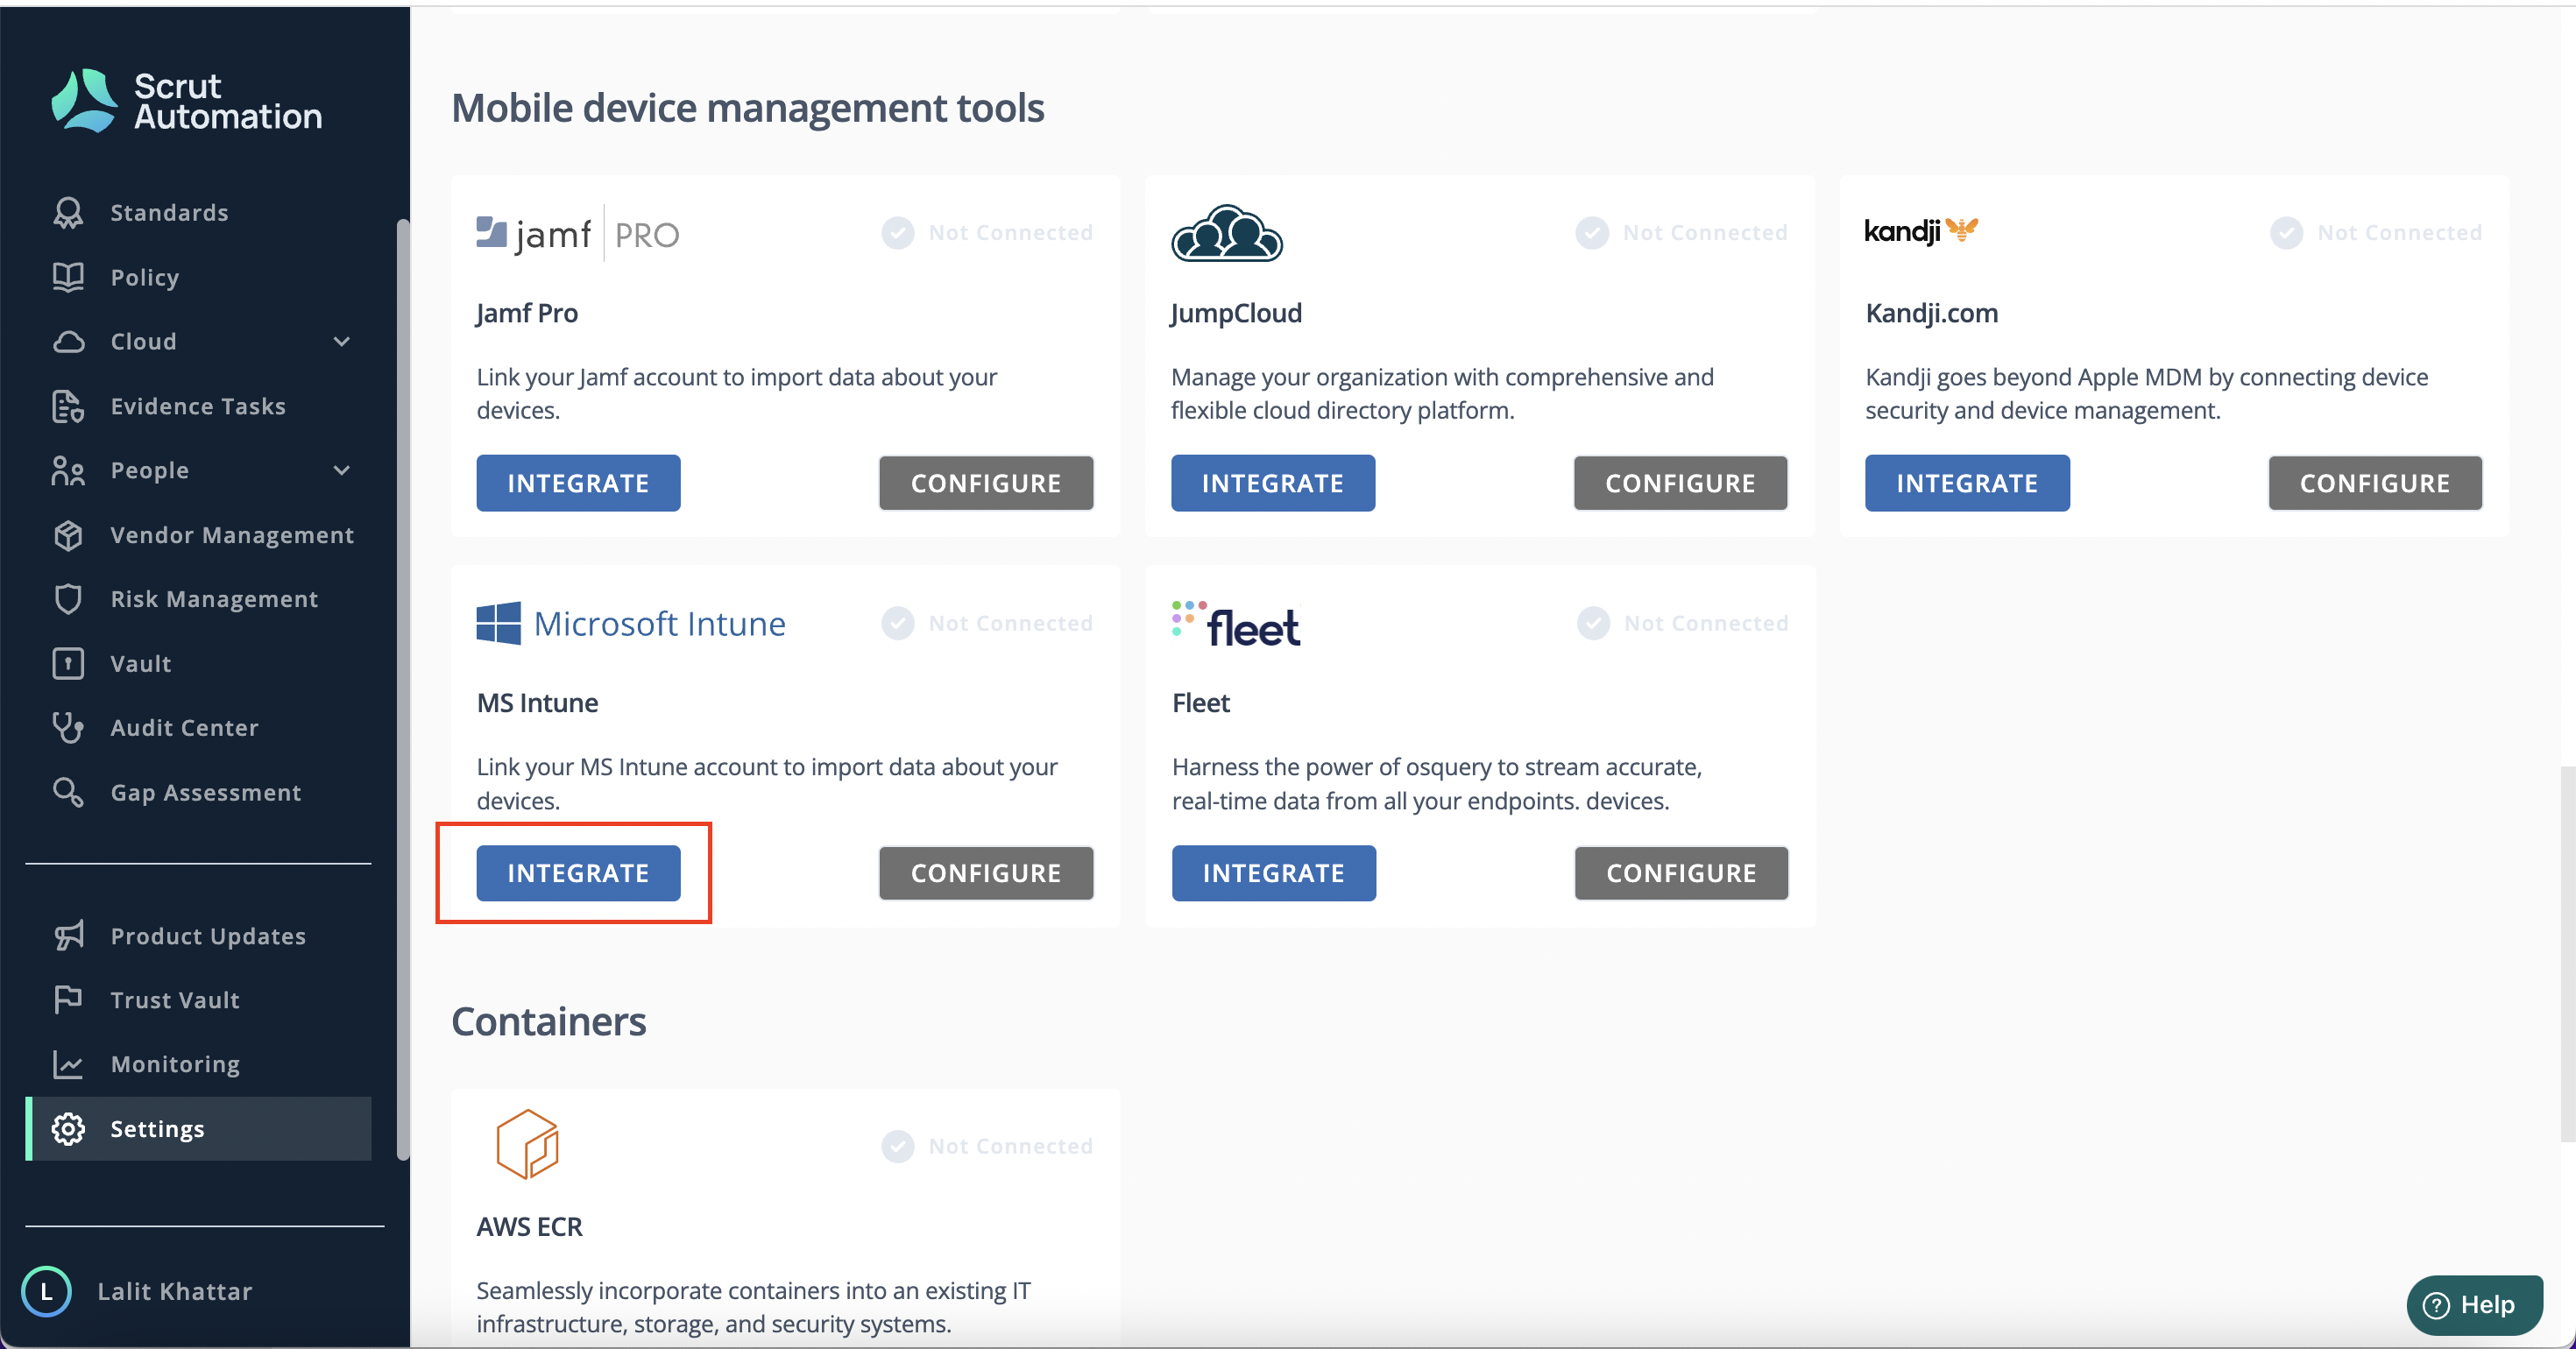Click the Vault icon
The width and height of the screenshot is (2576, 1349).
[68, 663]
